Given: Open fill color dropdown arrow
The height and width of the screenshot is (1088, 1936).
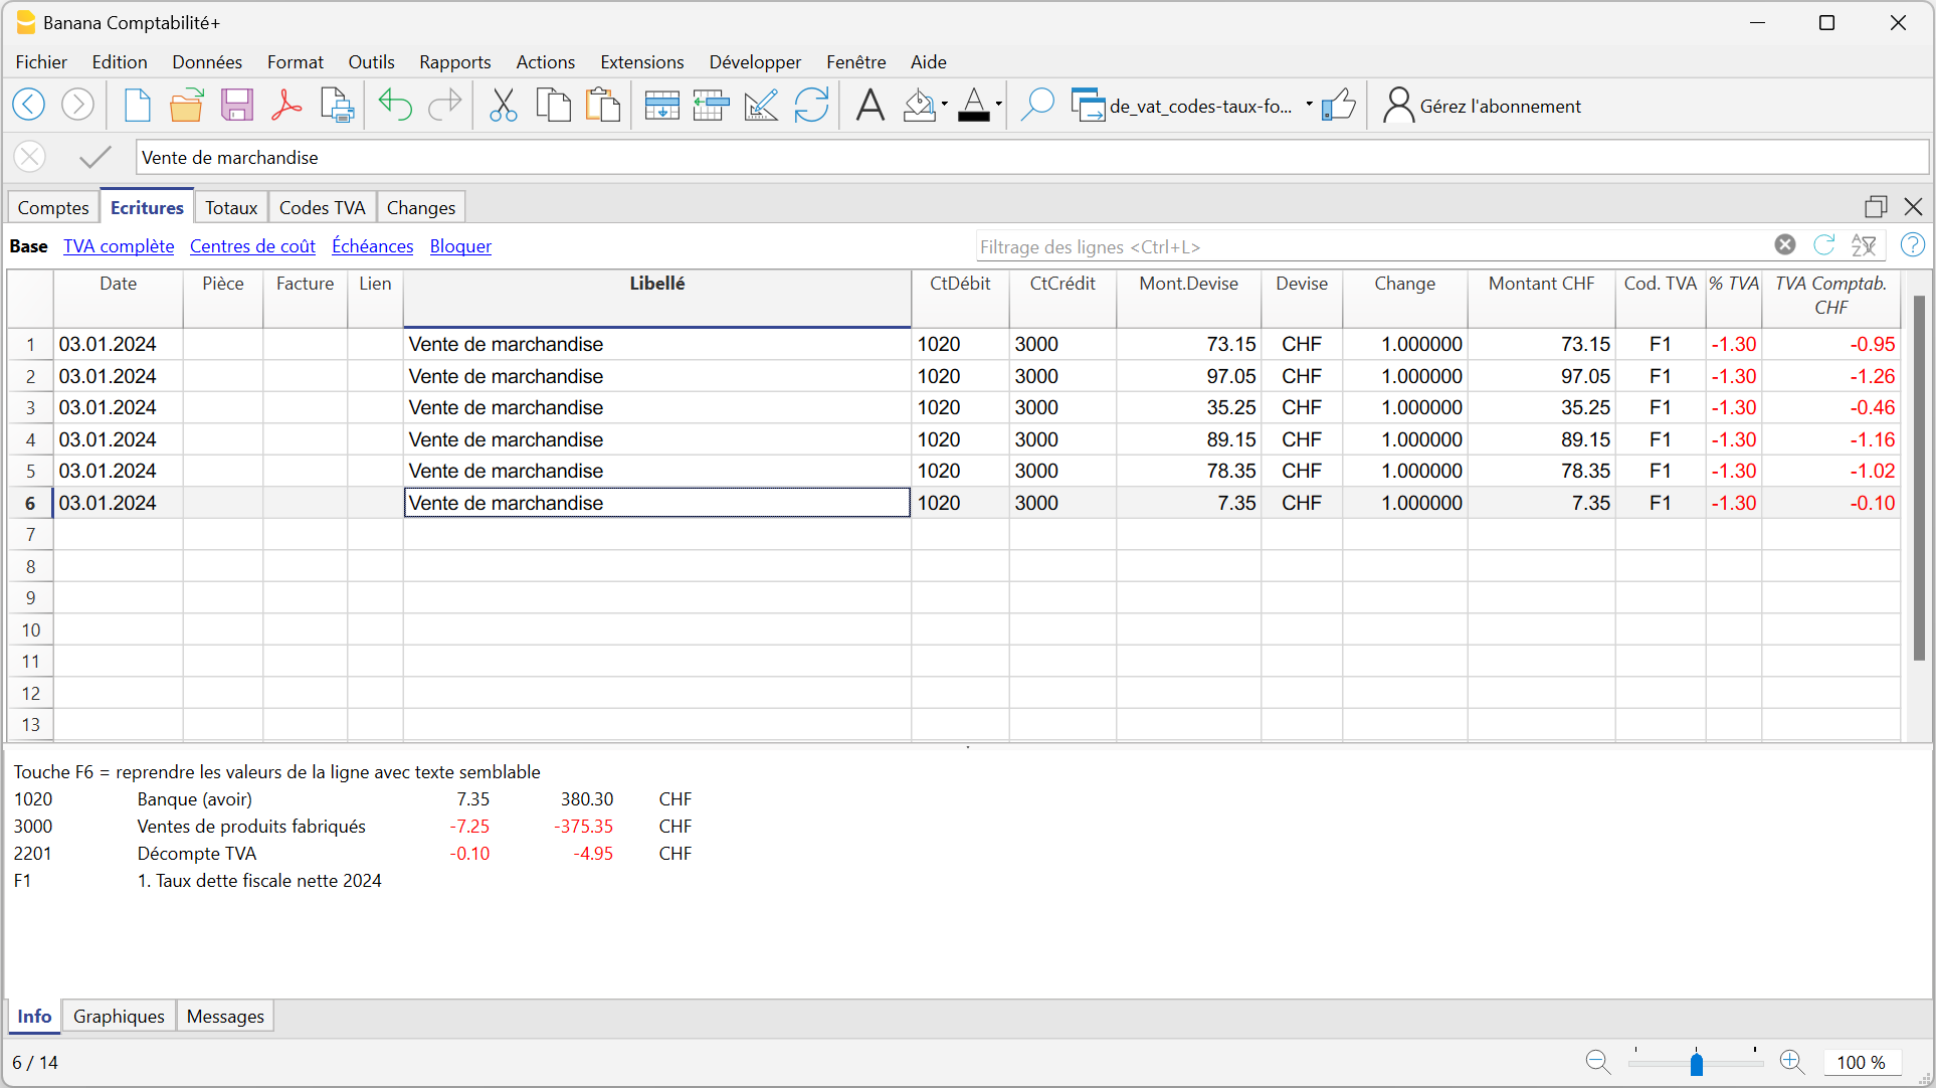Looking at the screenshot, I should pyautogui.click(x=944, y=105).
